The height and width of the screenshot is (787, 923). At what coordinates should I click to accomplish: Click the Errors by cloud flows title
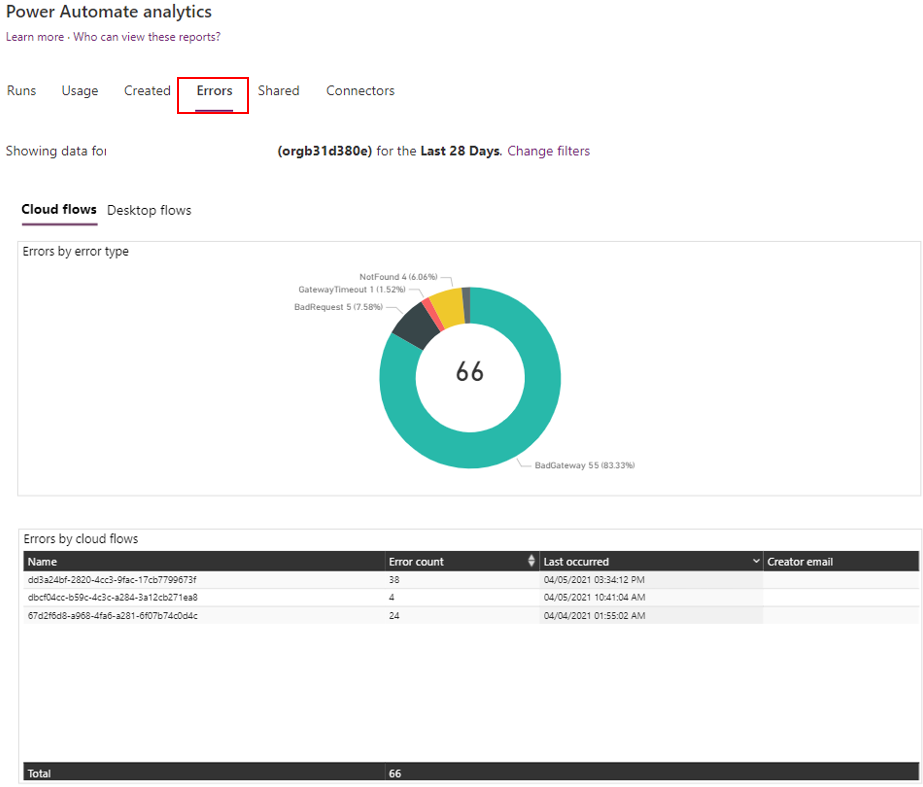(81, 539)
